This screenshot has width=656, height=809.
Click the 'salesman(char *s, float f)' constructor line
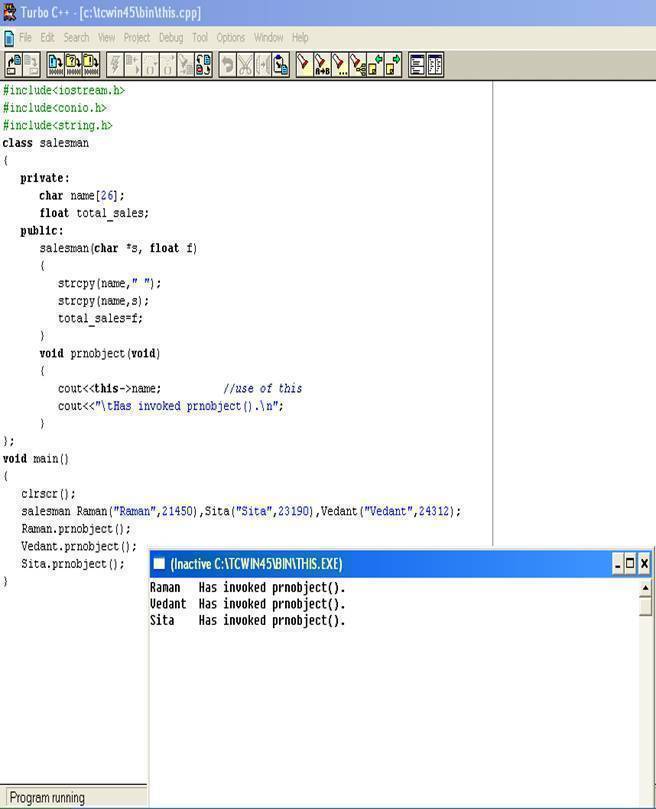tap(118, 248)
